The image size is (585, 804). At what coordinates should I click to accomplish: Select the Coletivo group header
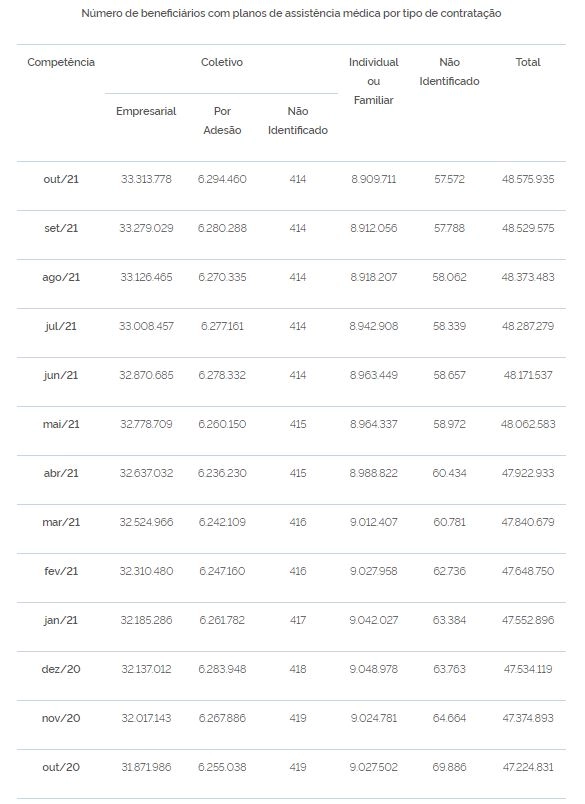(x=221, y=62)
